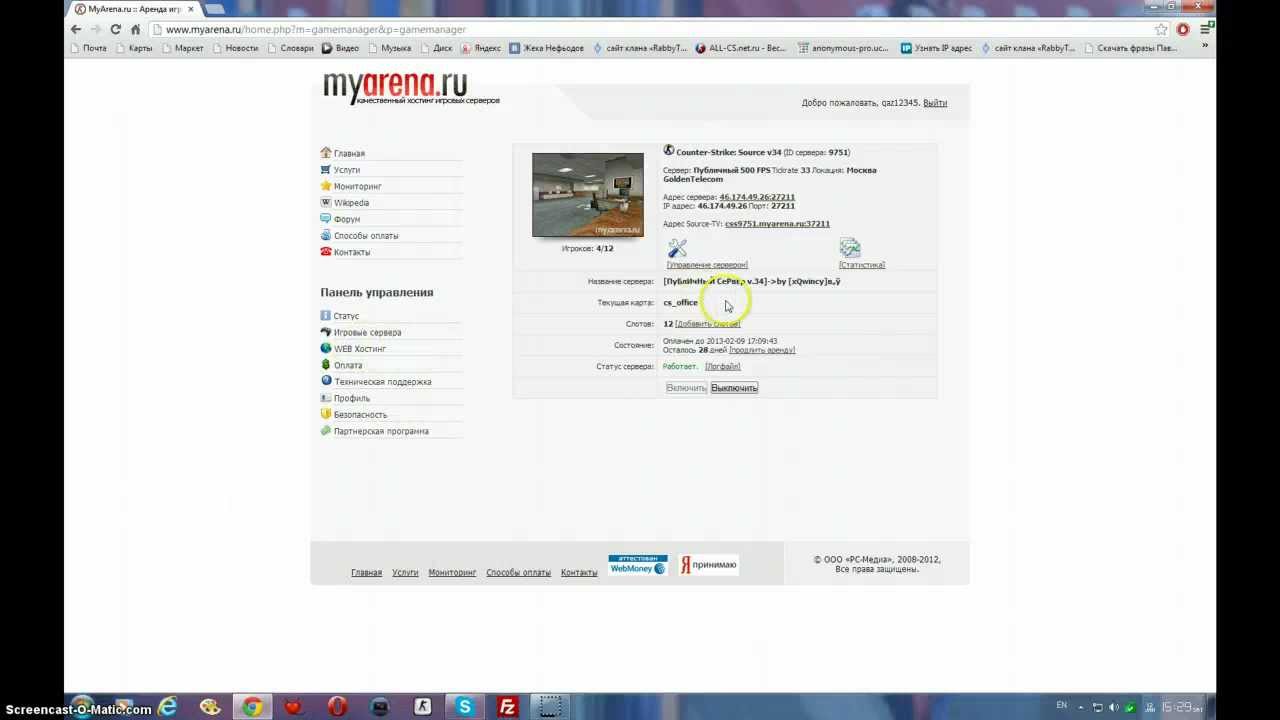The image size is (1280, 720).
Task: Click the Добавить слотов link
Action: click(x=708, y=324)
